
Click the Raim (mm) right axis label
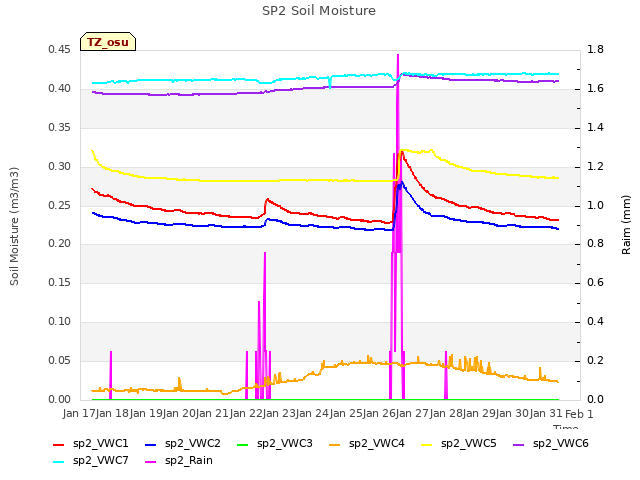click(x=626, y=225)
